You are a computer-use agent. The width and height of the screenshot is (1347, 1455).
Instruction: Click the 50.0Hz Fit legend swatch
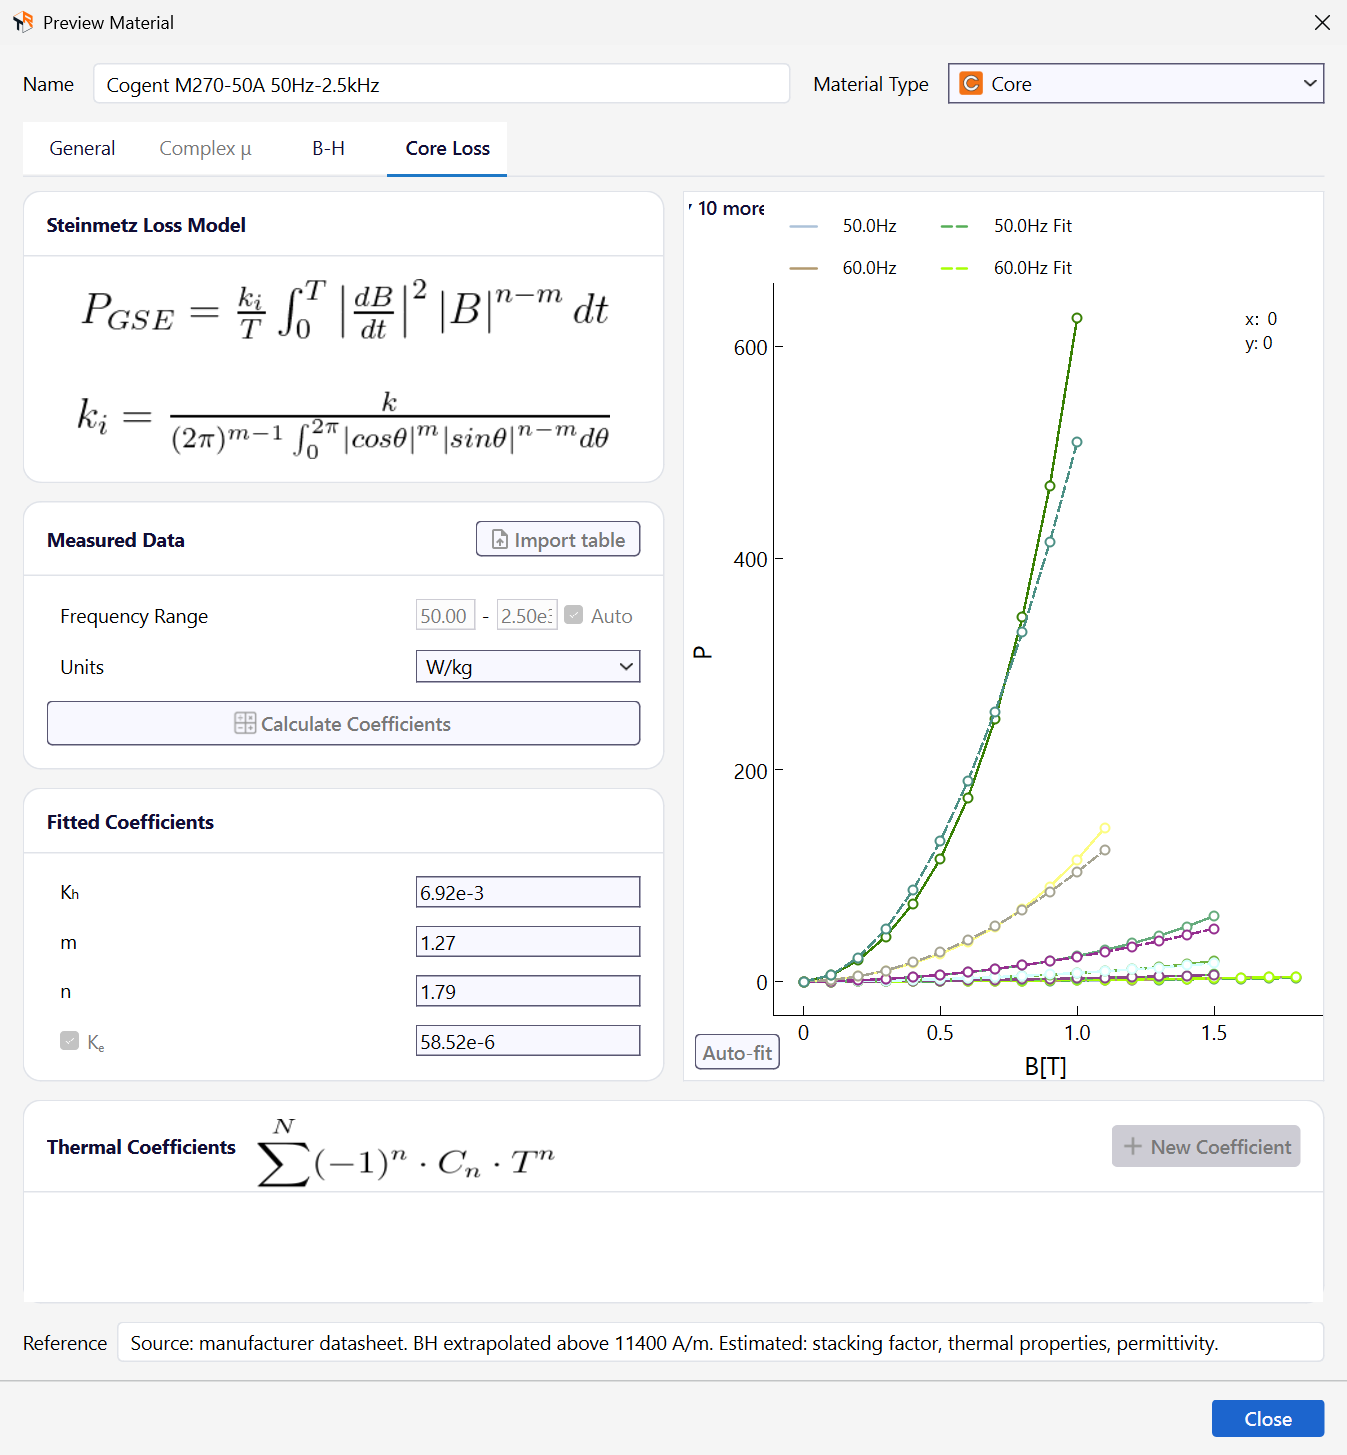pos(955,226)
